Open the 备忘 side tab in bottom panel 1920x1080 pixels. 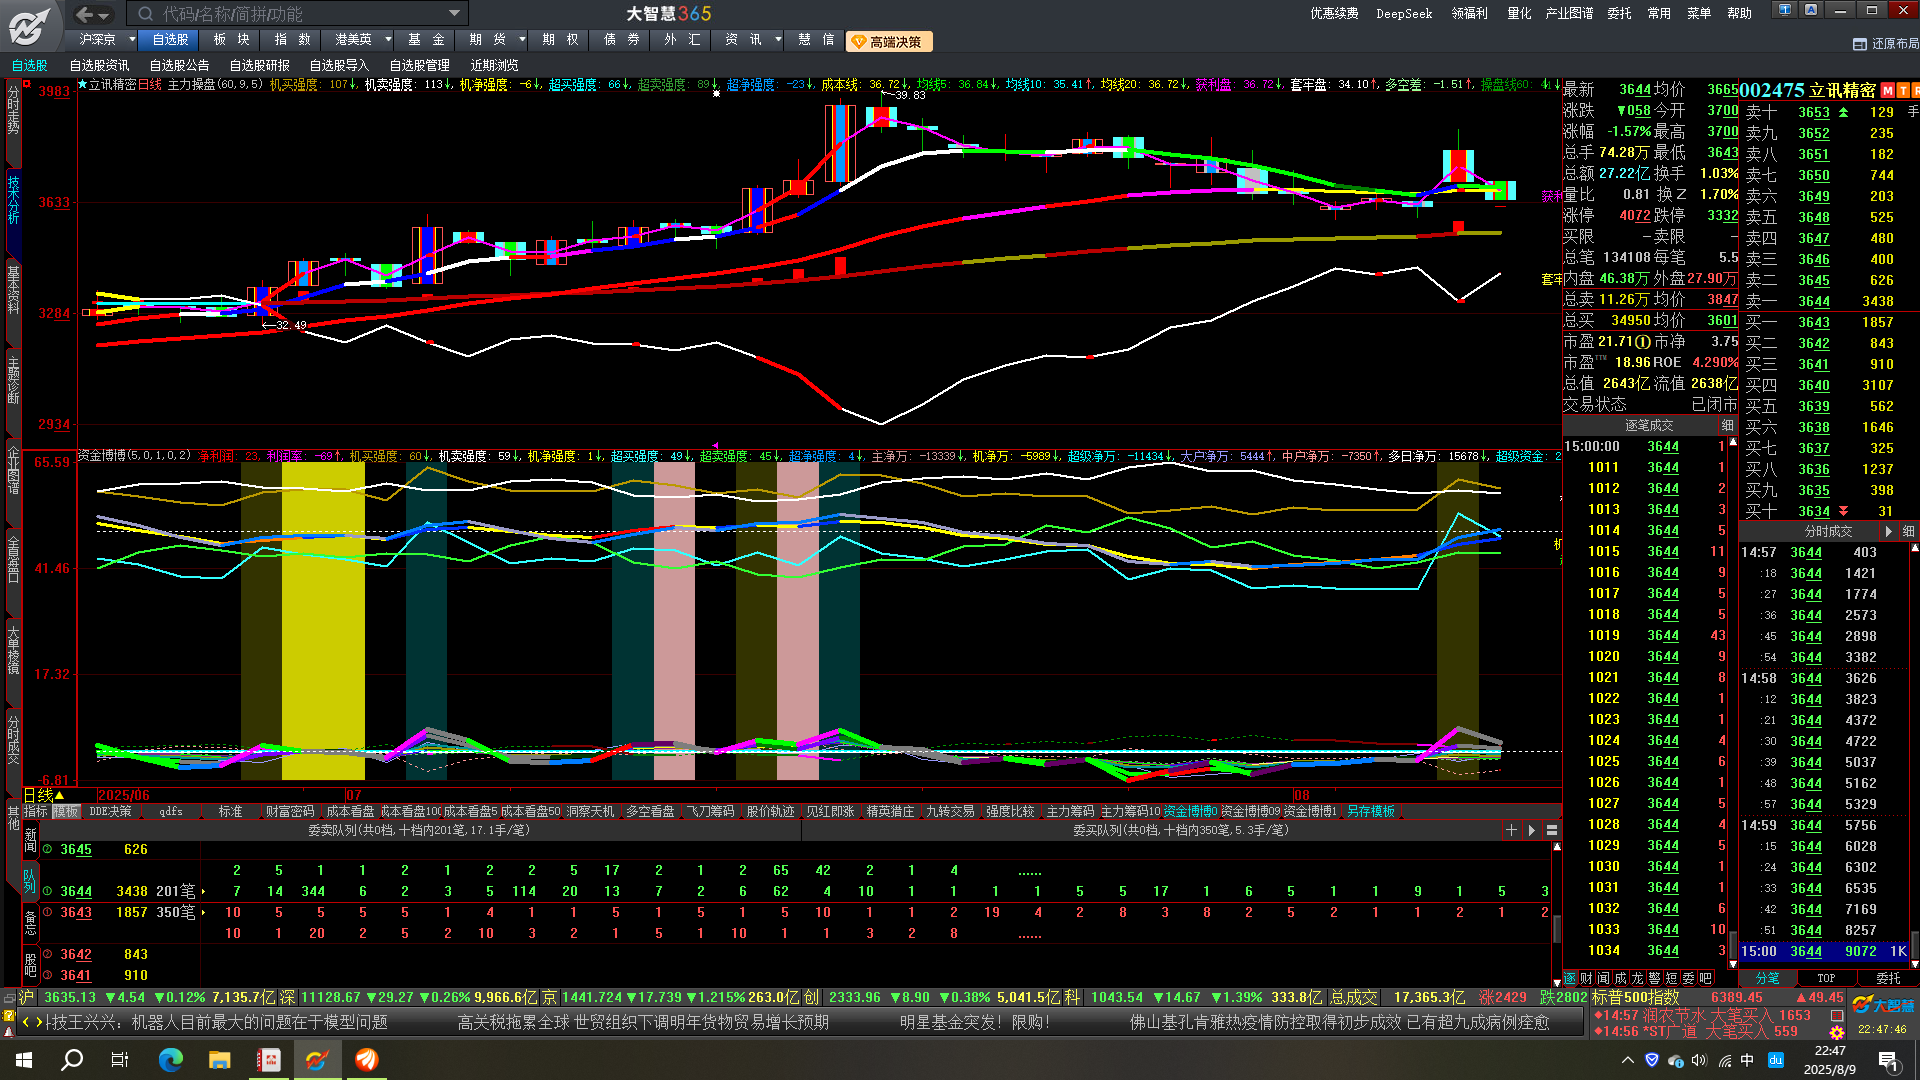point(30,921)
